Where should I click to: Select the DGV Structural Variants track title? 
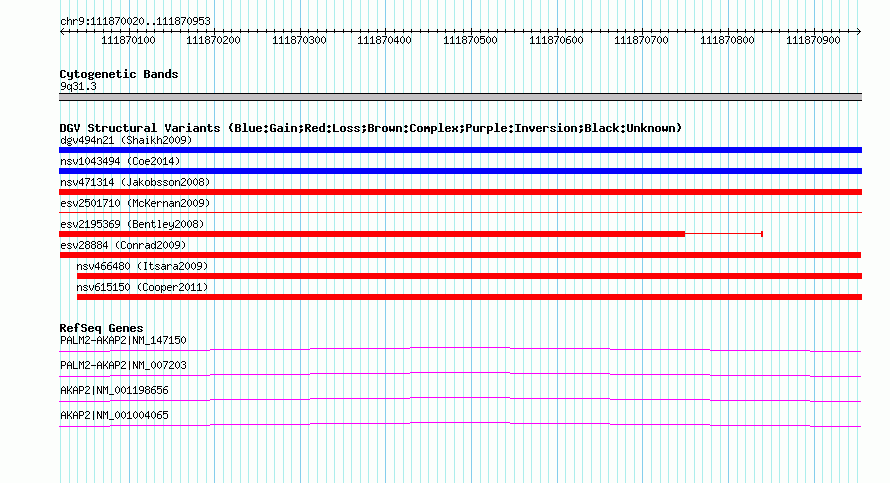370,128
